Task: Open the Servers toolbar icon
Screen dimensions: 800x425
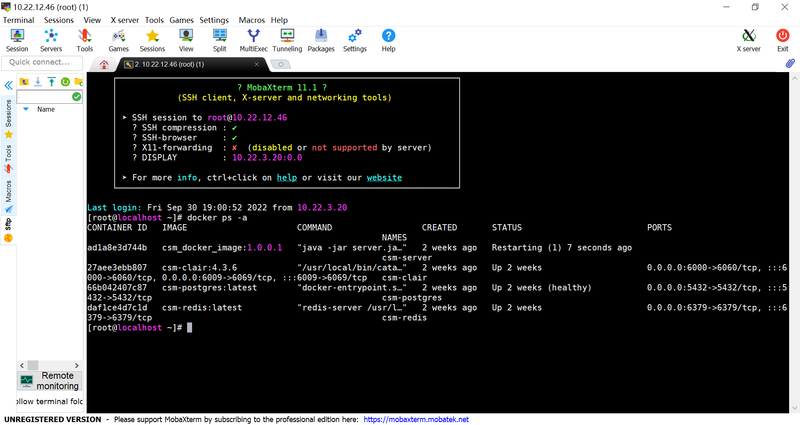Action: [x=51, y=40]
